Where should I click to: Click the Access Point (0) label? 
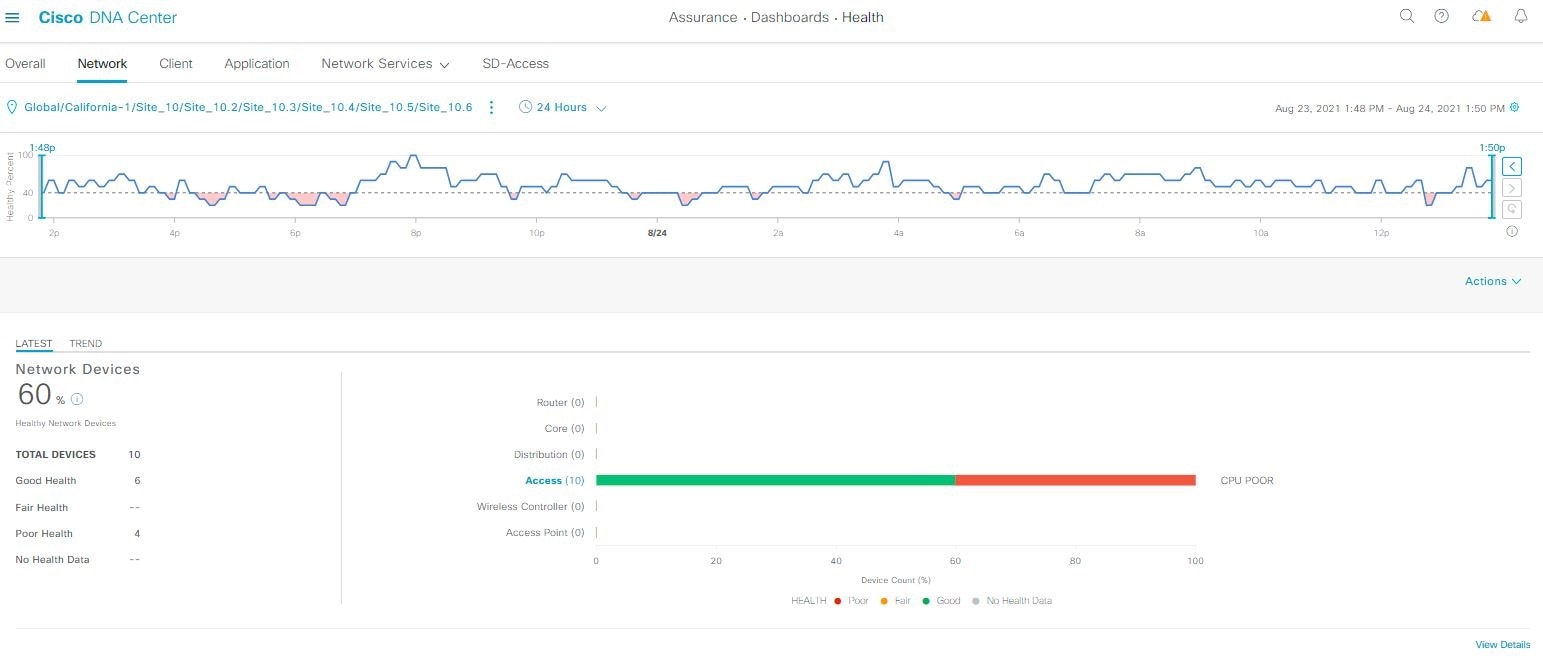545,532
